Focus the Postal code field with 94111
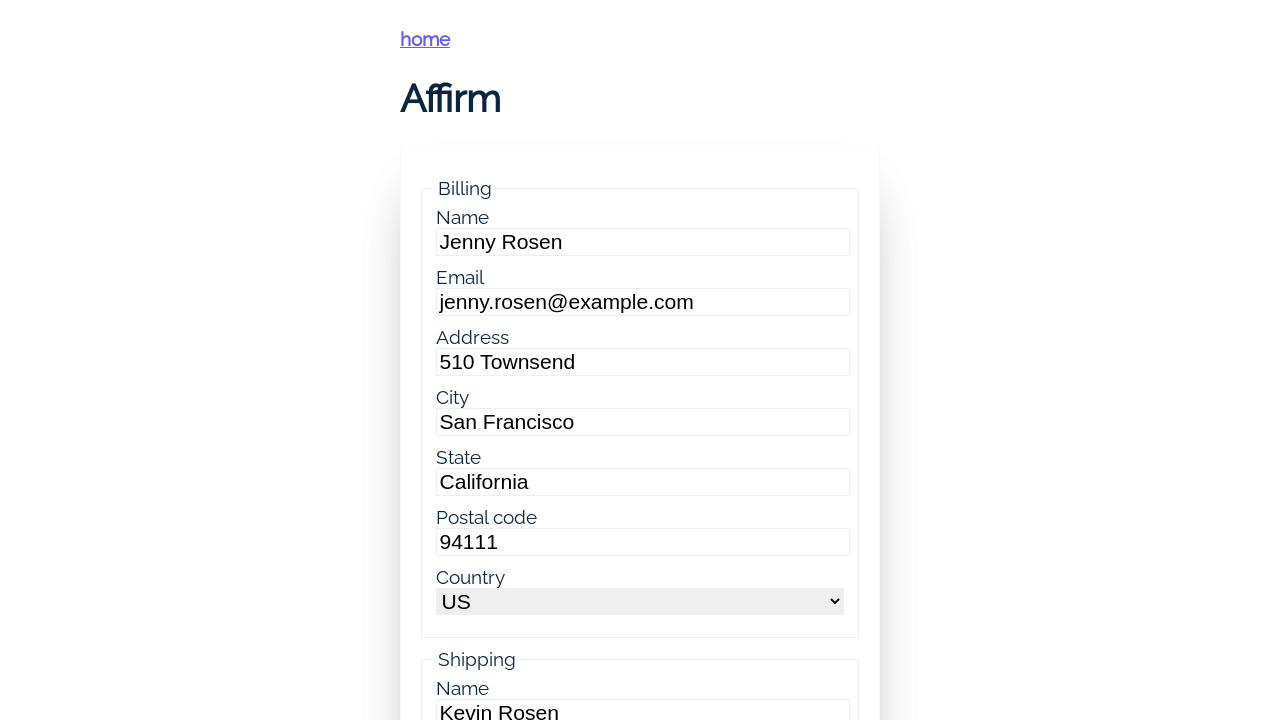The width and height of the screenshot is (1280, 720). [642, 542]
